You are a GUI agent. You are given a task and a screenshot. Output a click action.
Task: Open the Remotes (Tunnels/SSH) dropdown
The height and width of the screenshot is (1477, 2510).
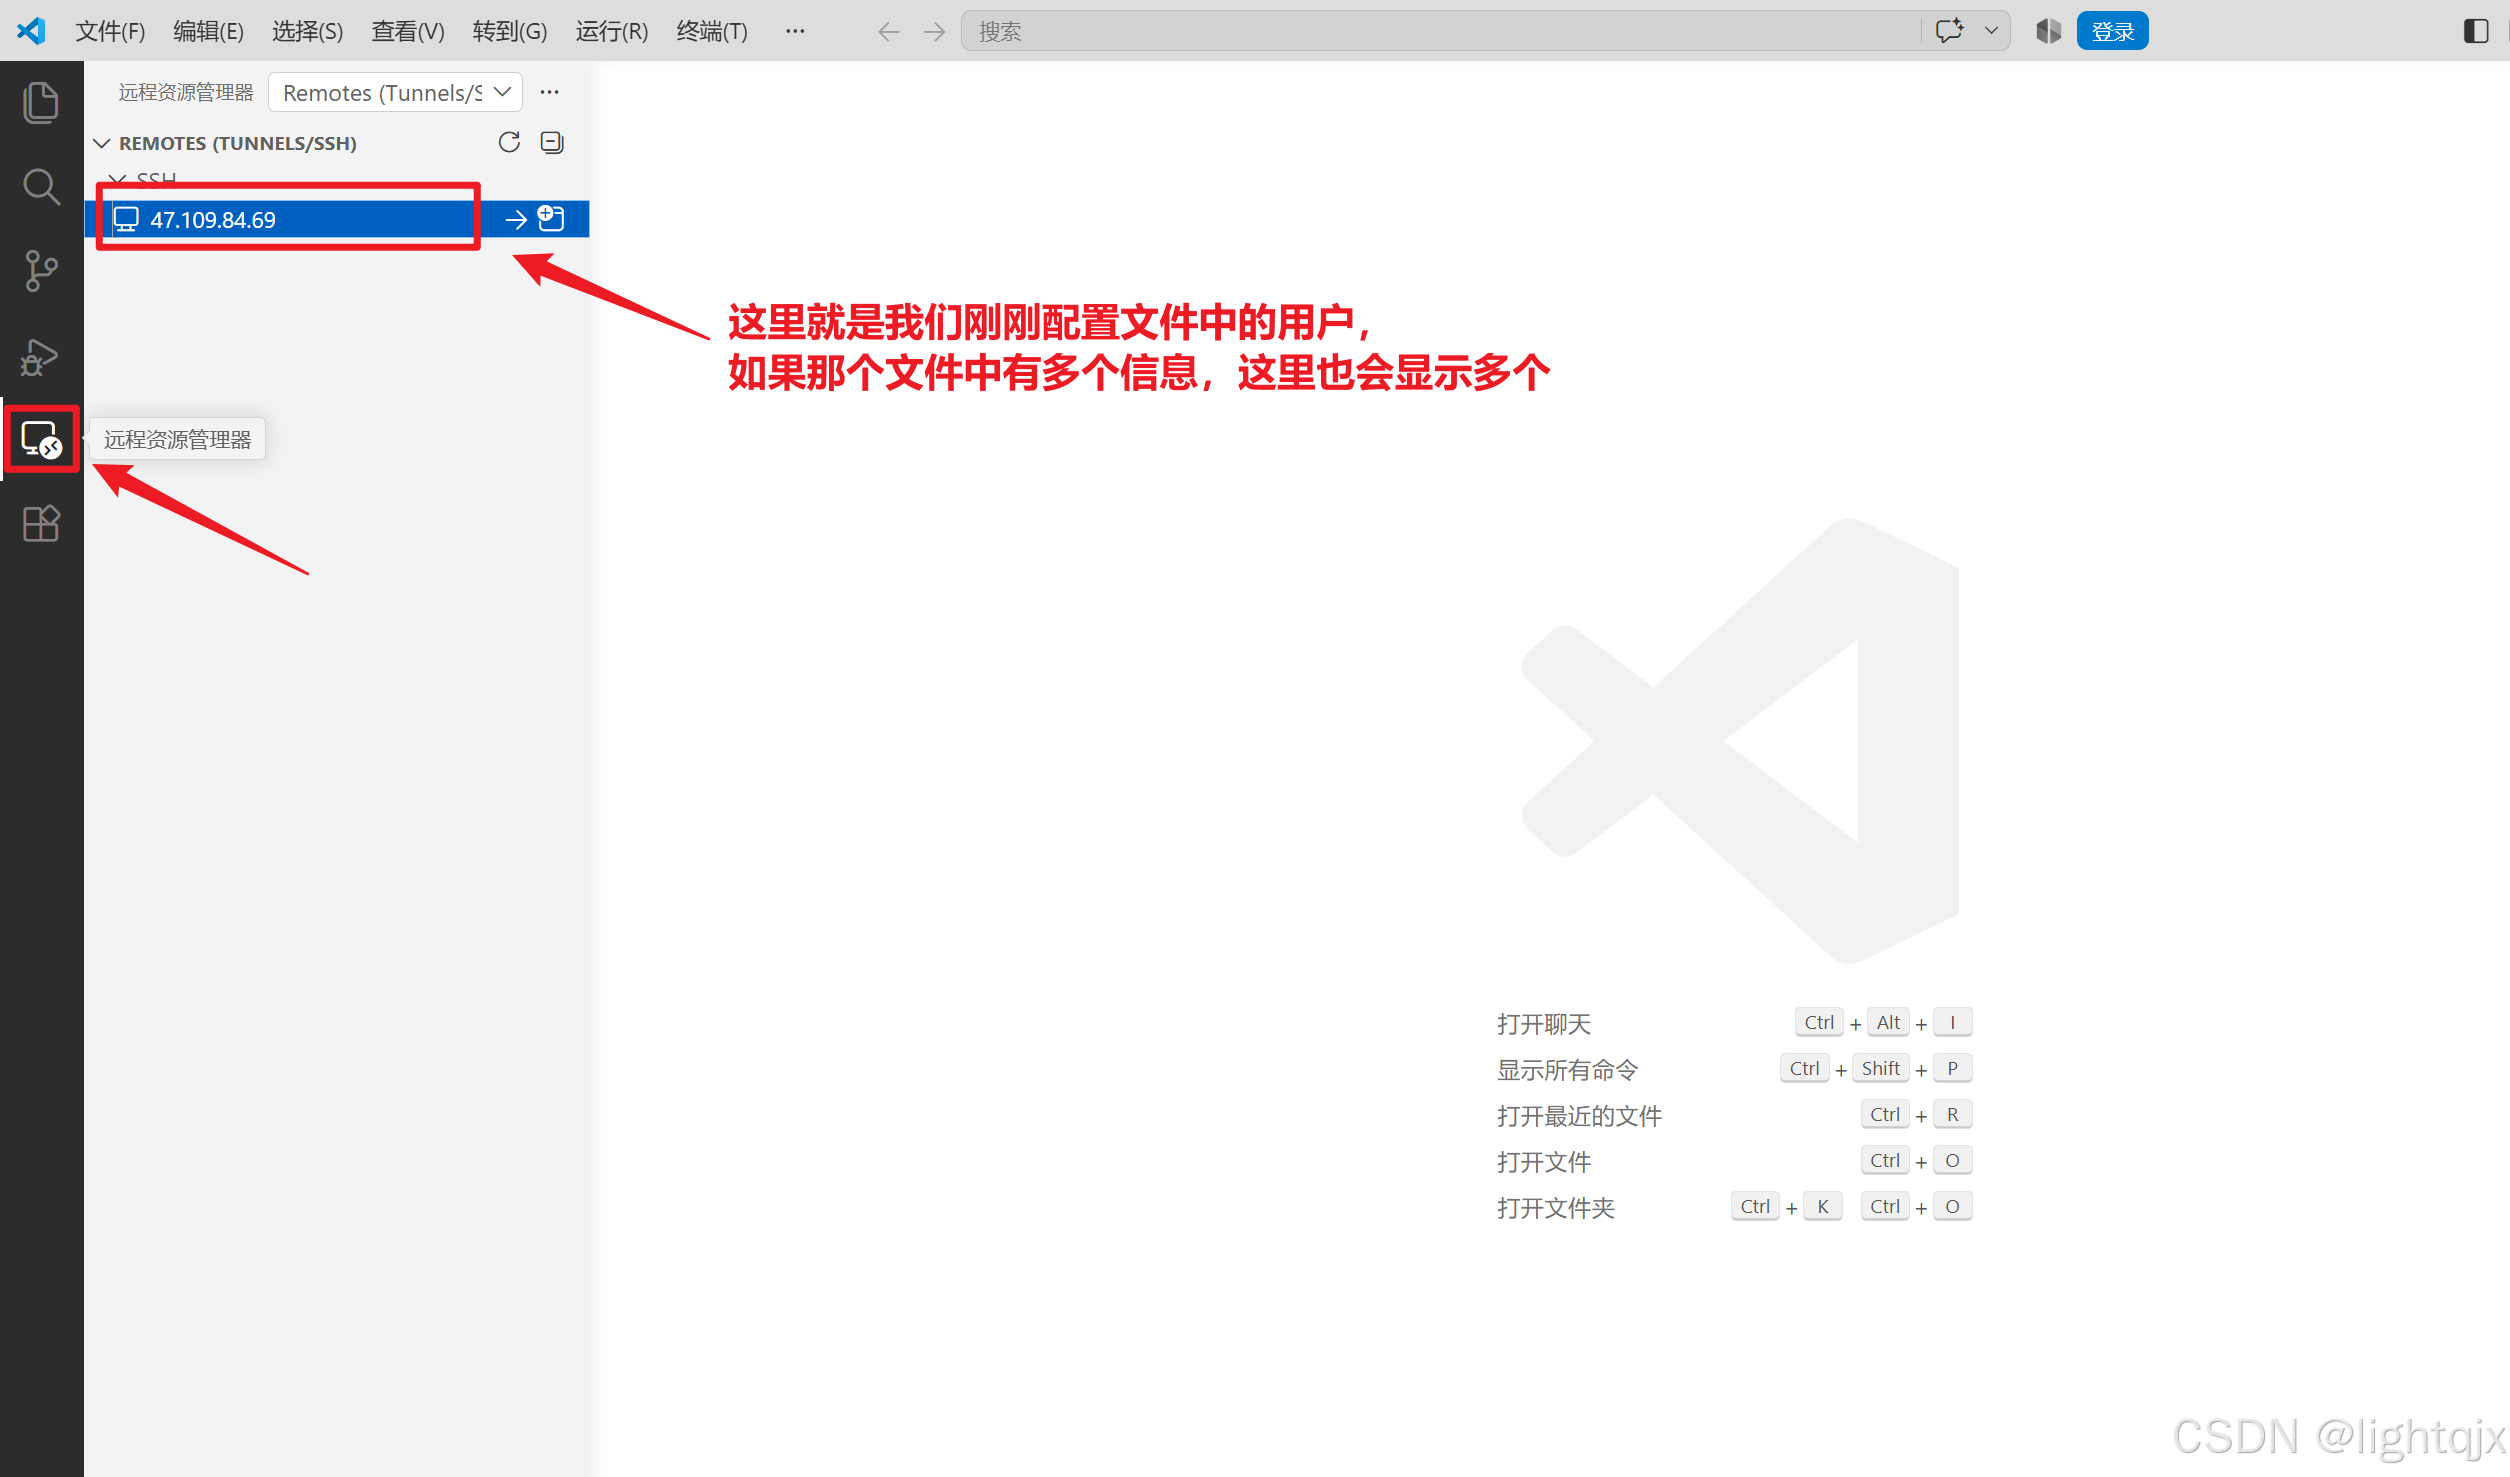396,93
